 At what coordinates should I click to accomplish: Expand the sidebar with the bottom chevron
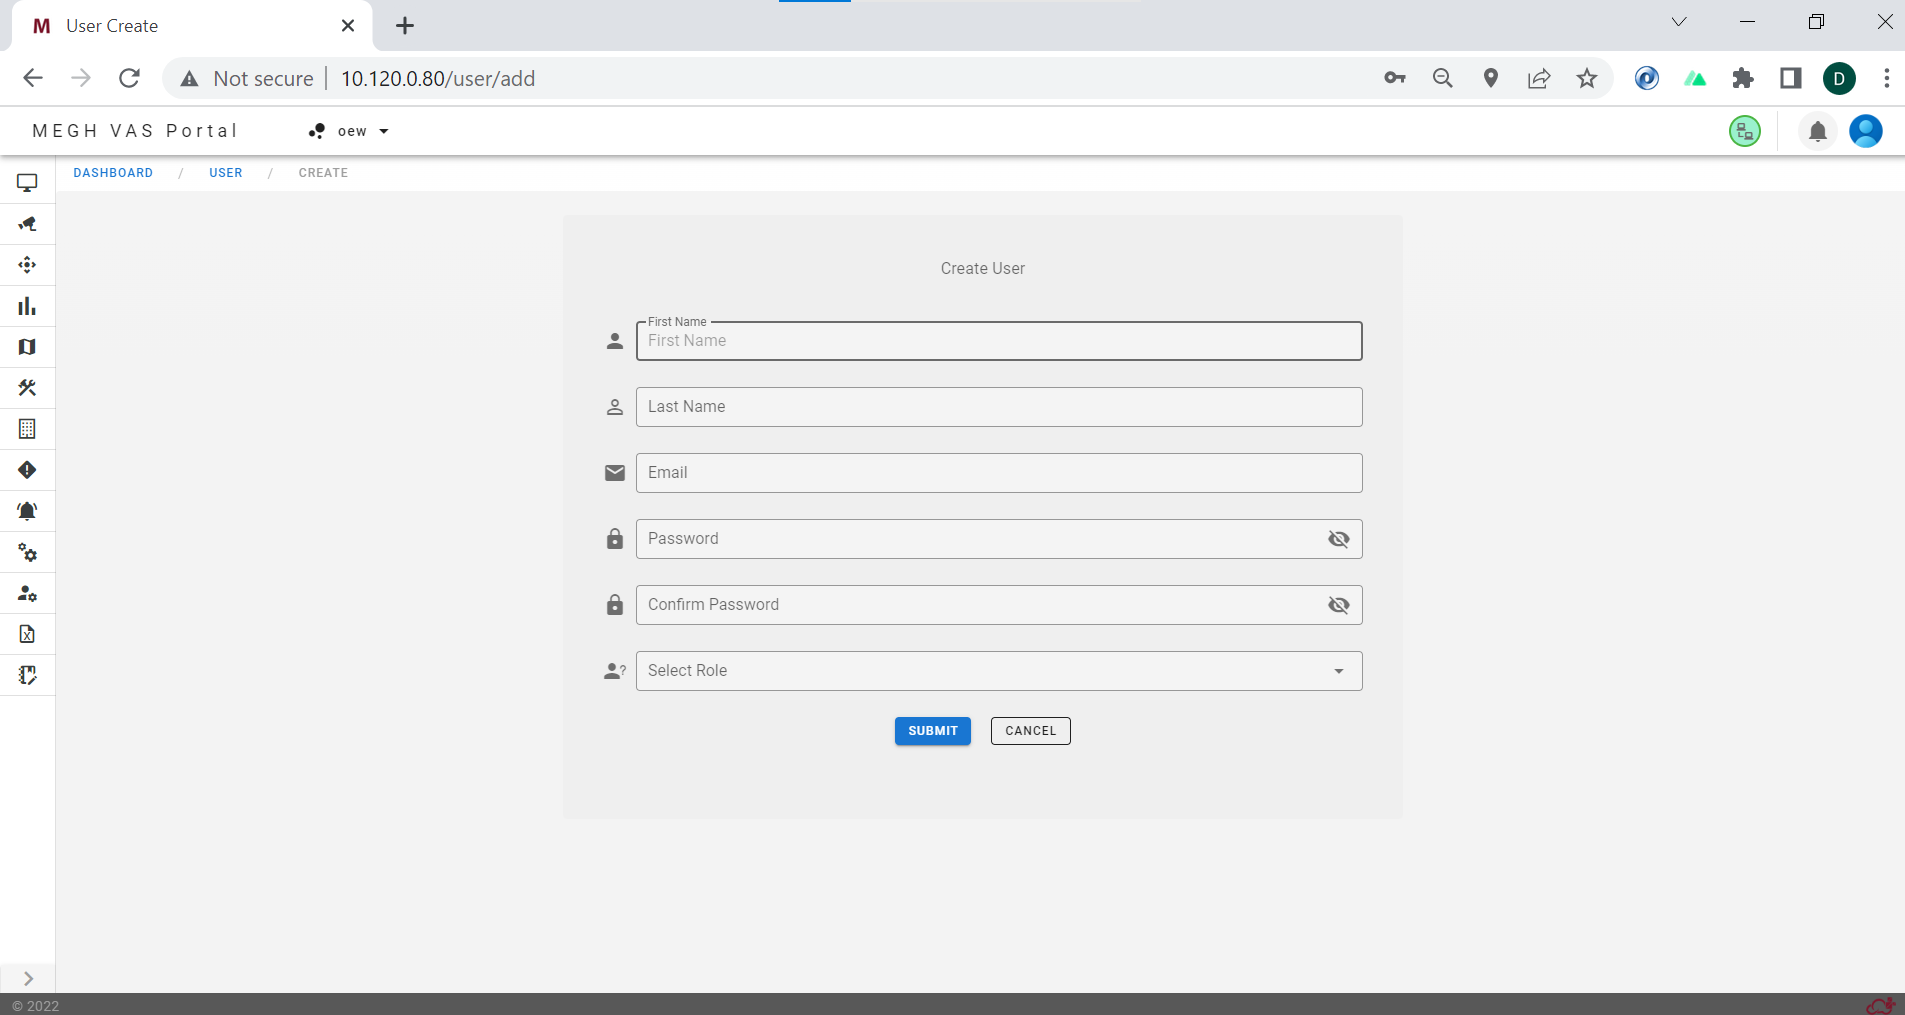[28, 979]
